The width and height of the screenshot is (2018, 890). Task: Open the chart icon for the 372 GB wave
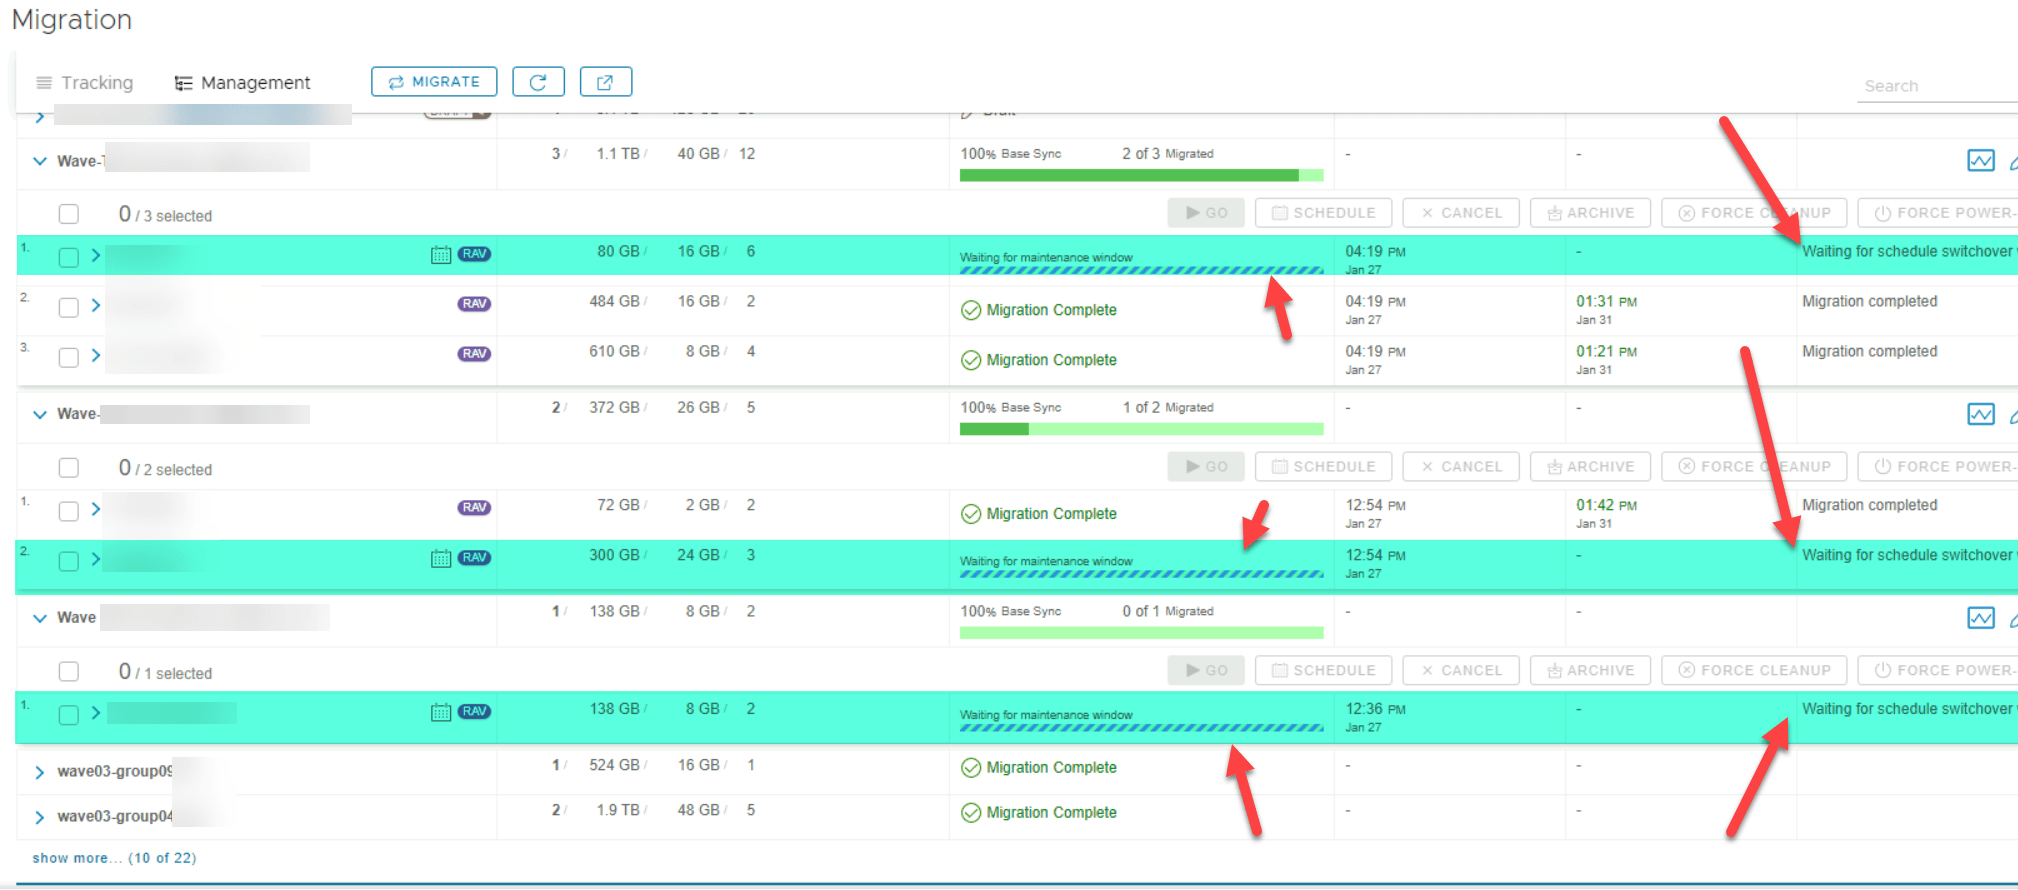1980,415
